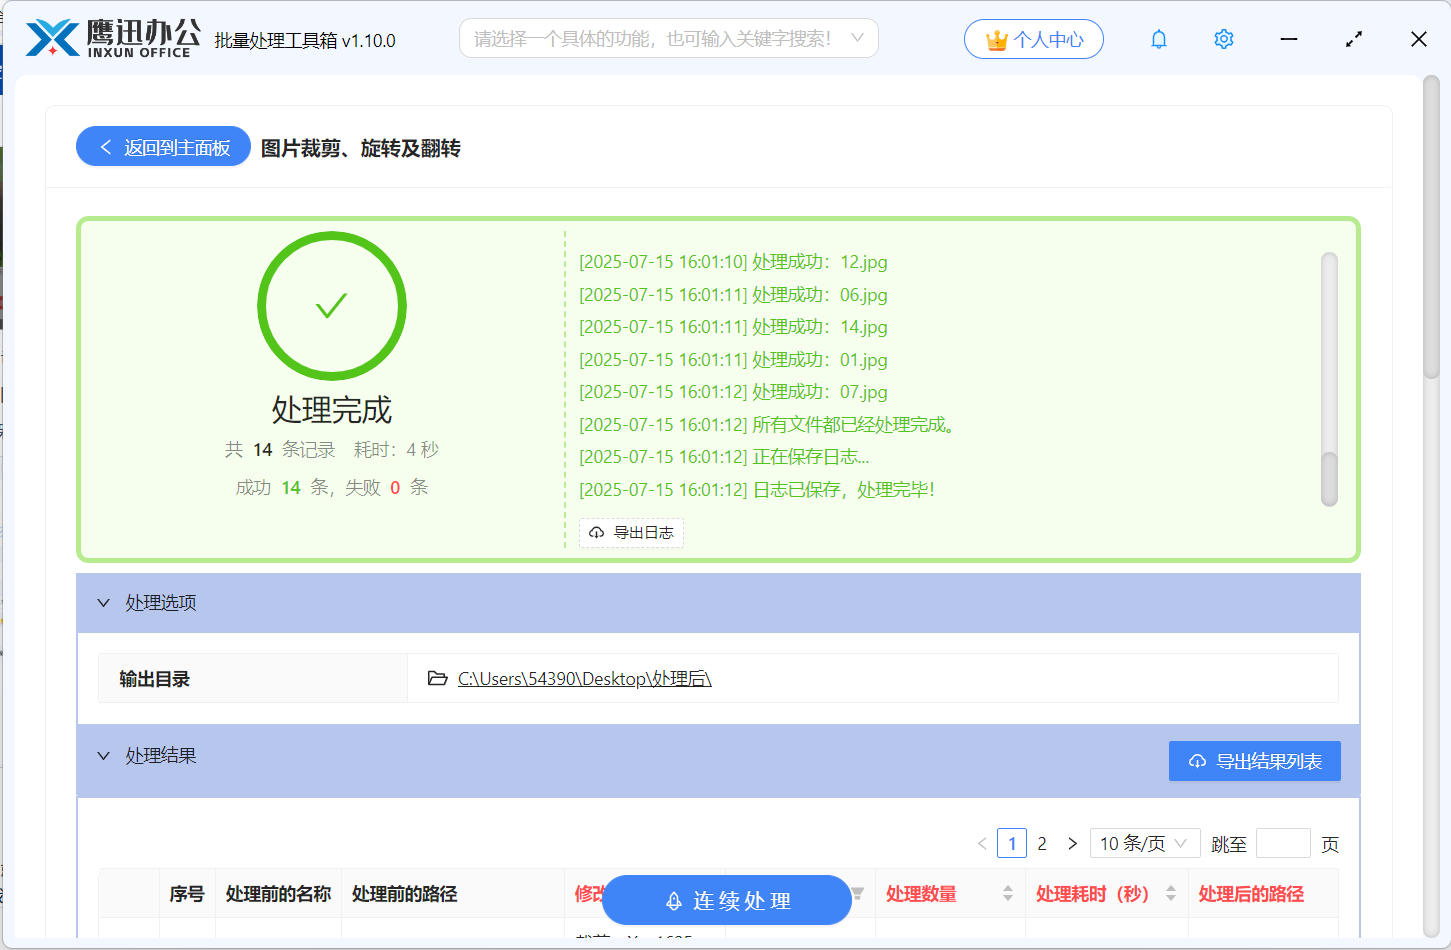Viewport: 1451px width, 950px height.
Task: Click the 序号 column header
Action: point(186,893)
